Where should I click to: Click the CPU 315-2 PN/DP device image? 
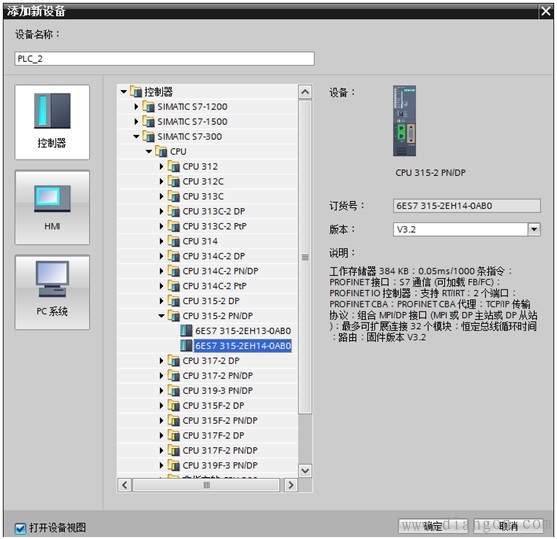404,121
